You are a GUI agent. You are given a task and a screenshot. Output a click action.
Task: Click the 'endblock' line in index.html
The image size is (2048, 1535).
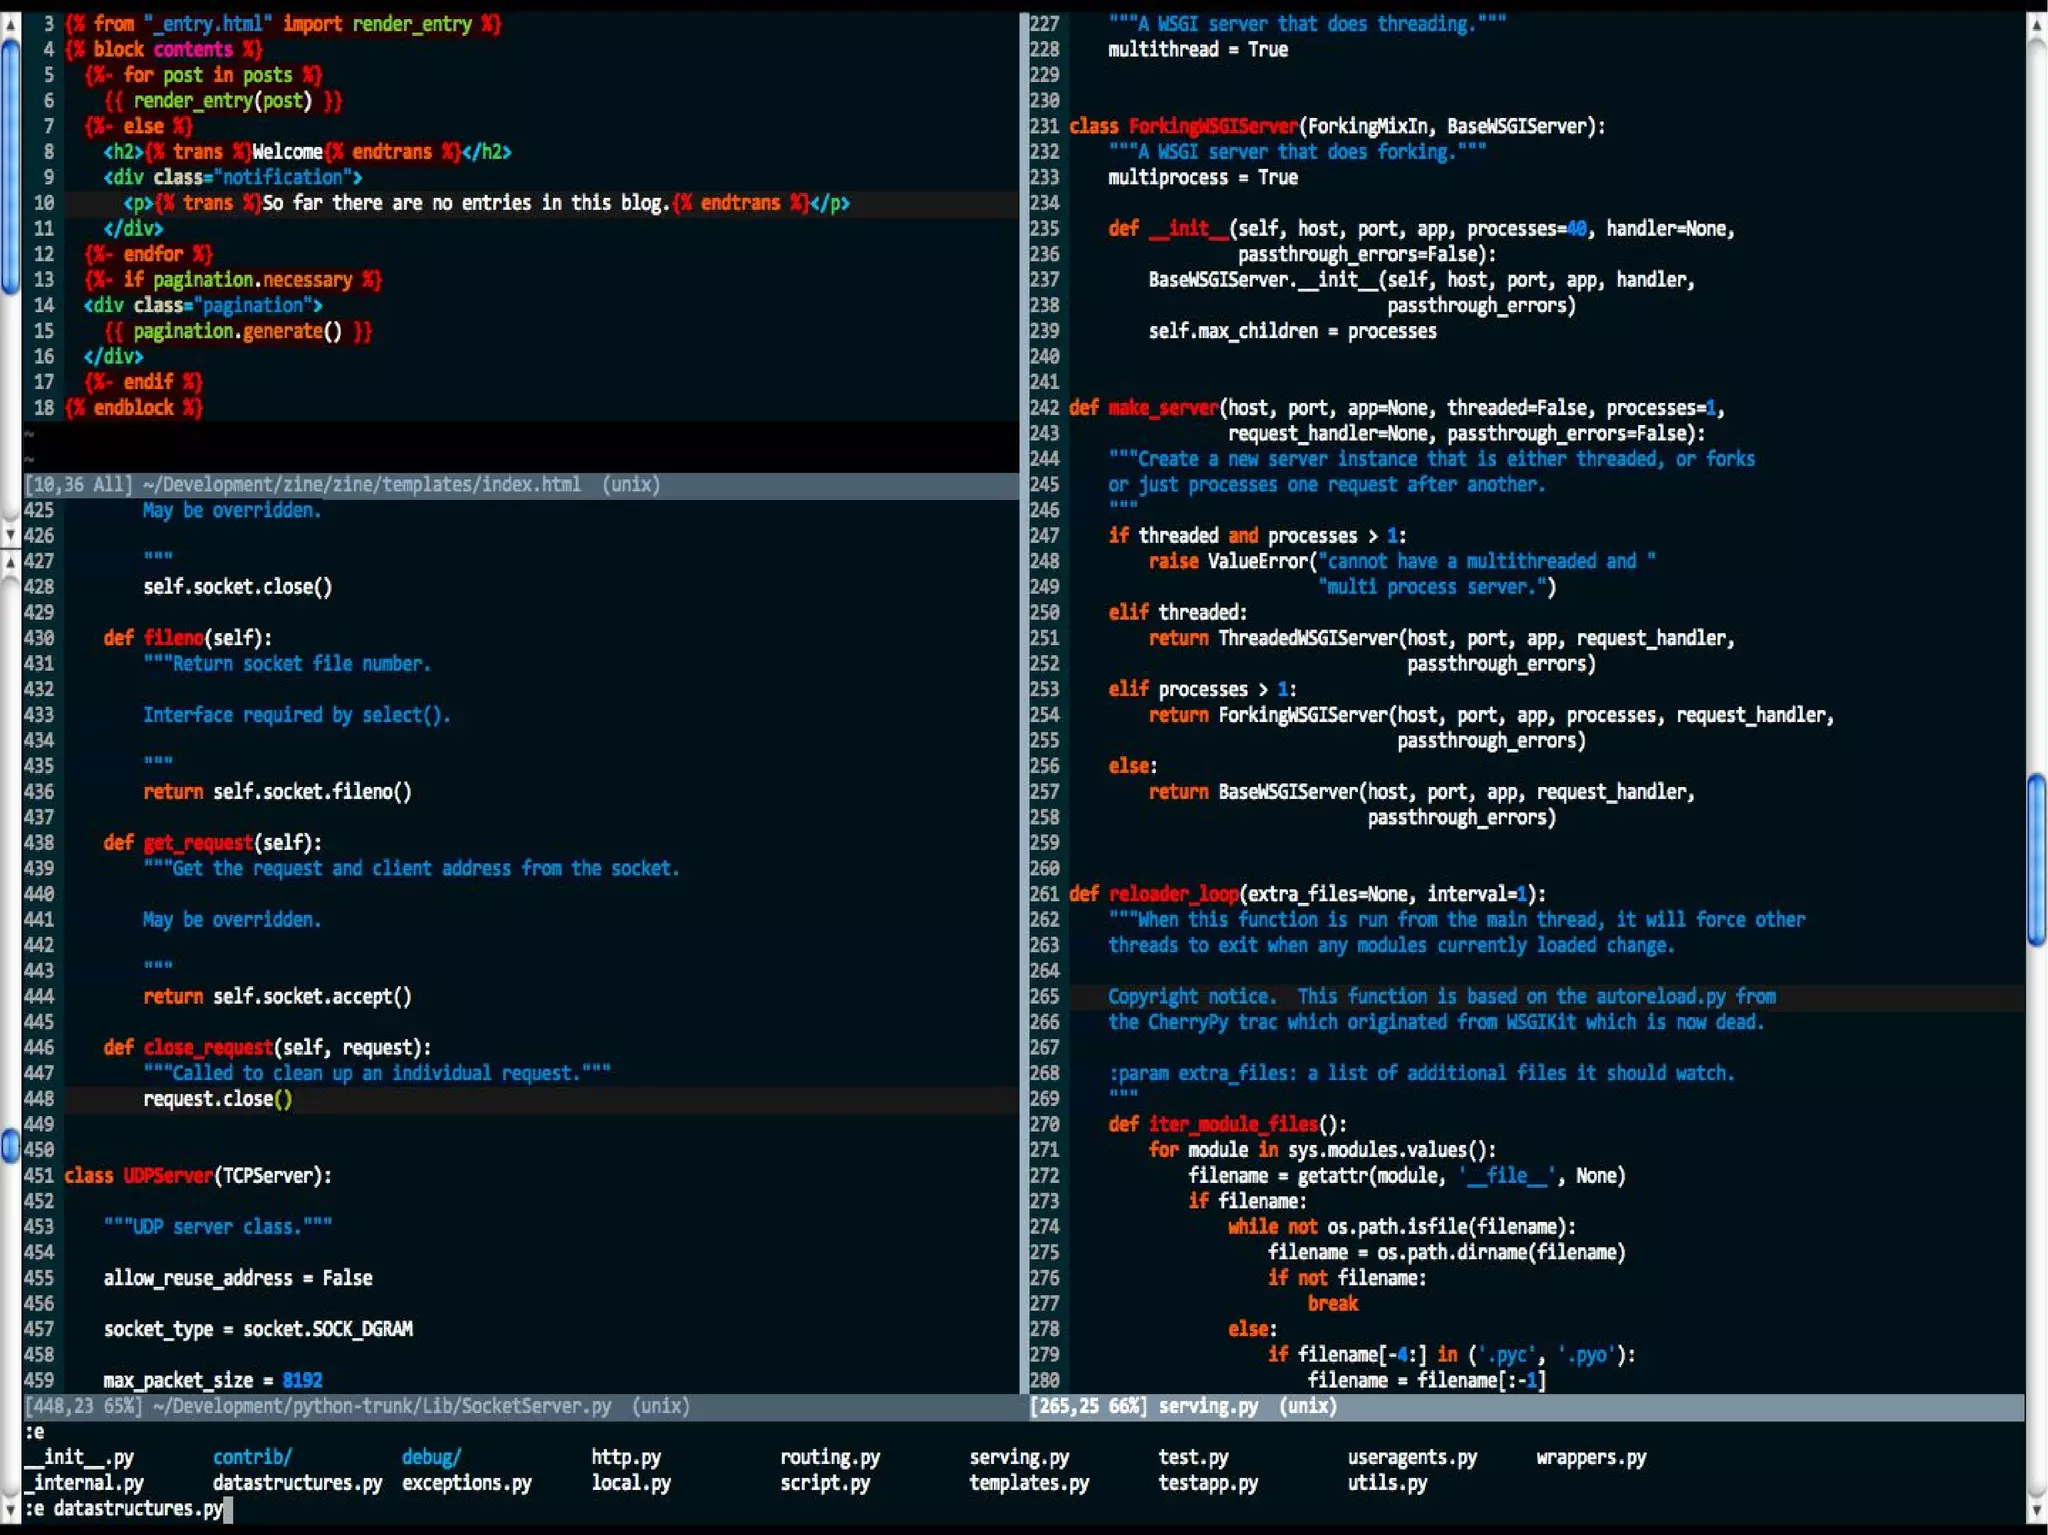134,408
